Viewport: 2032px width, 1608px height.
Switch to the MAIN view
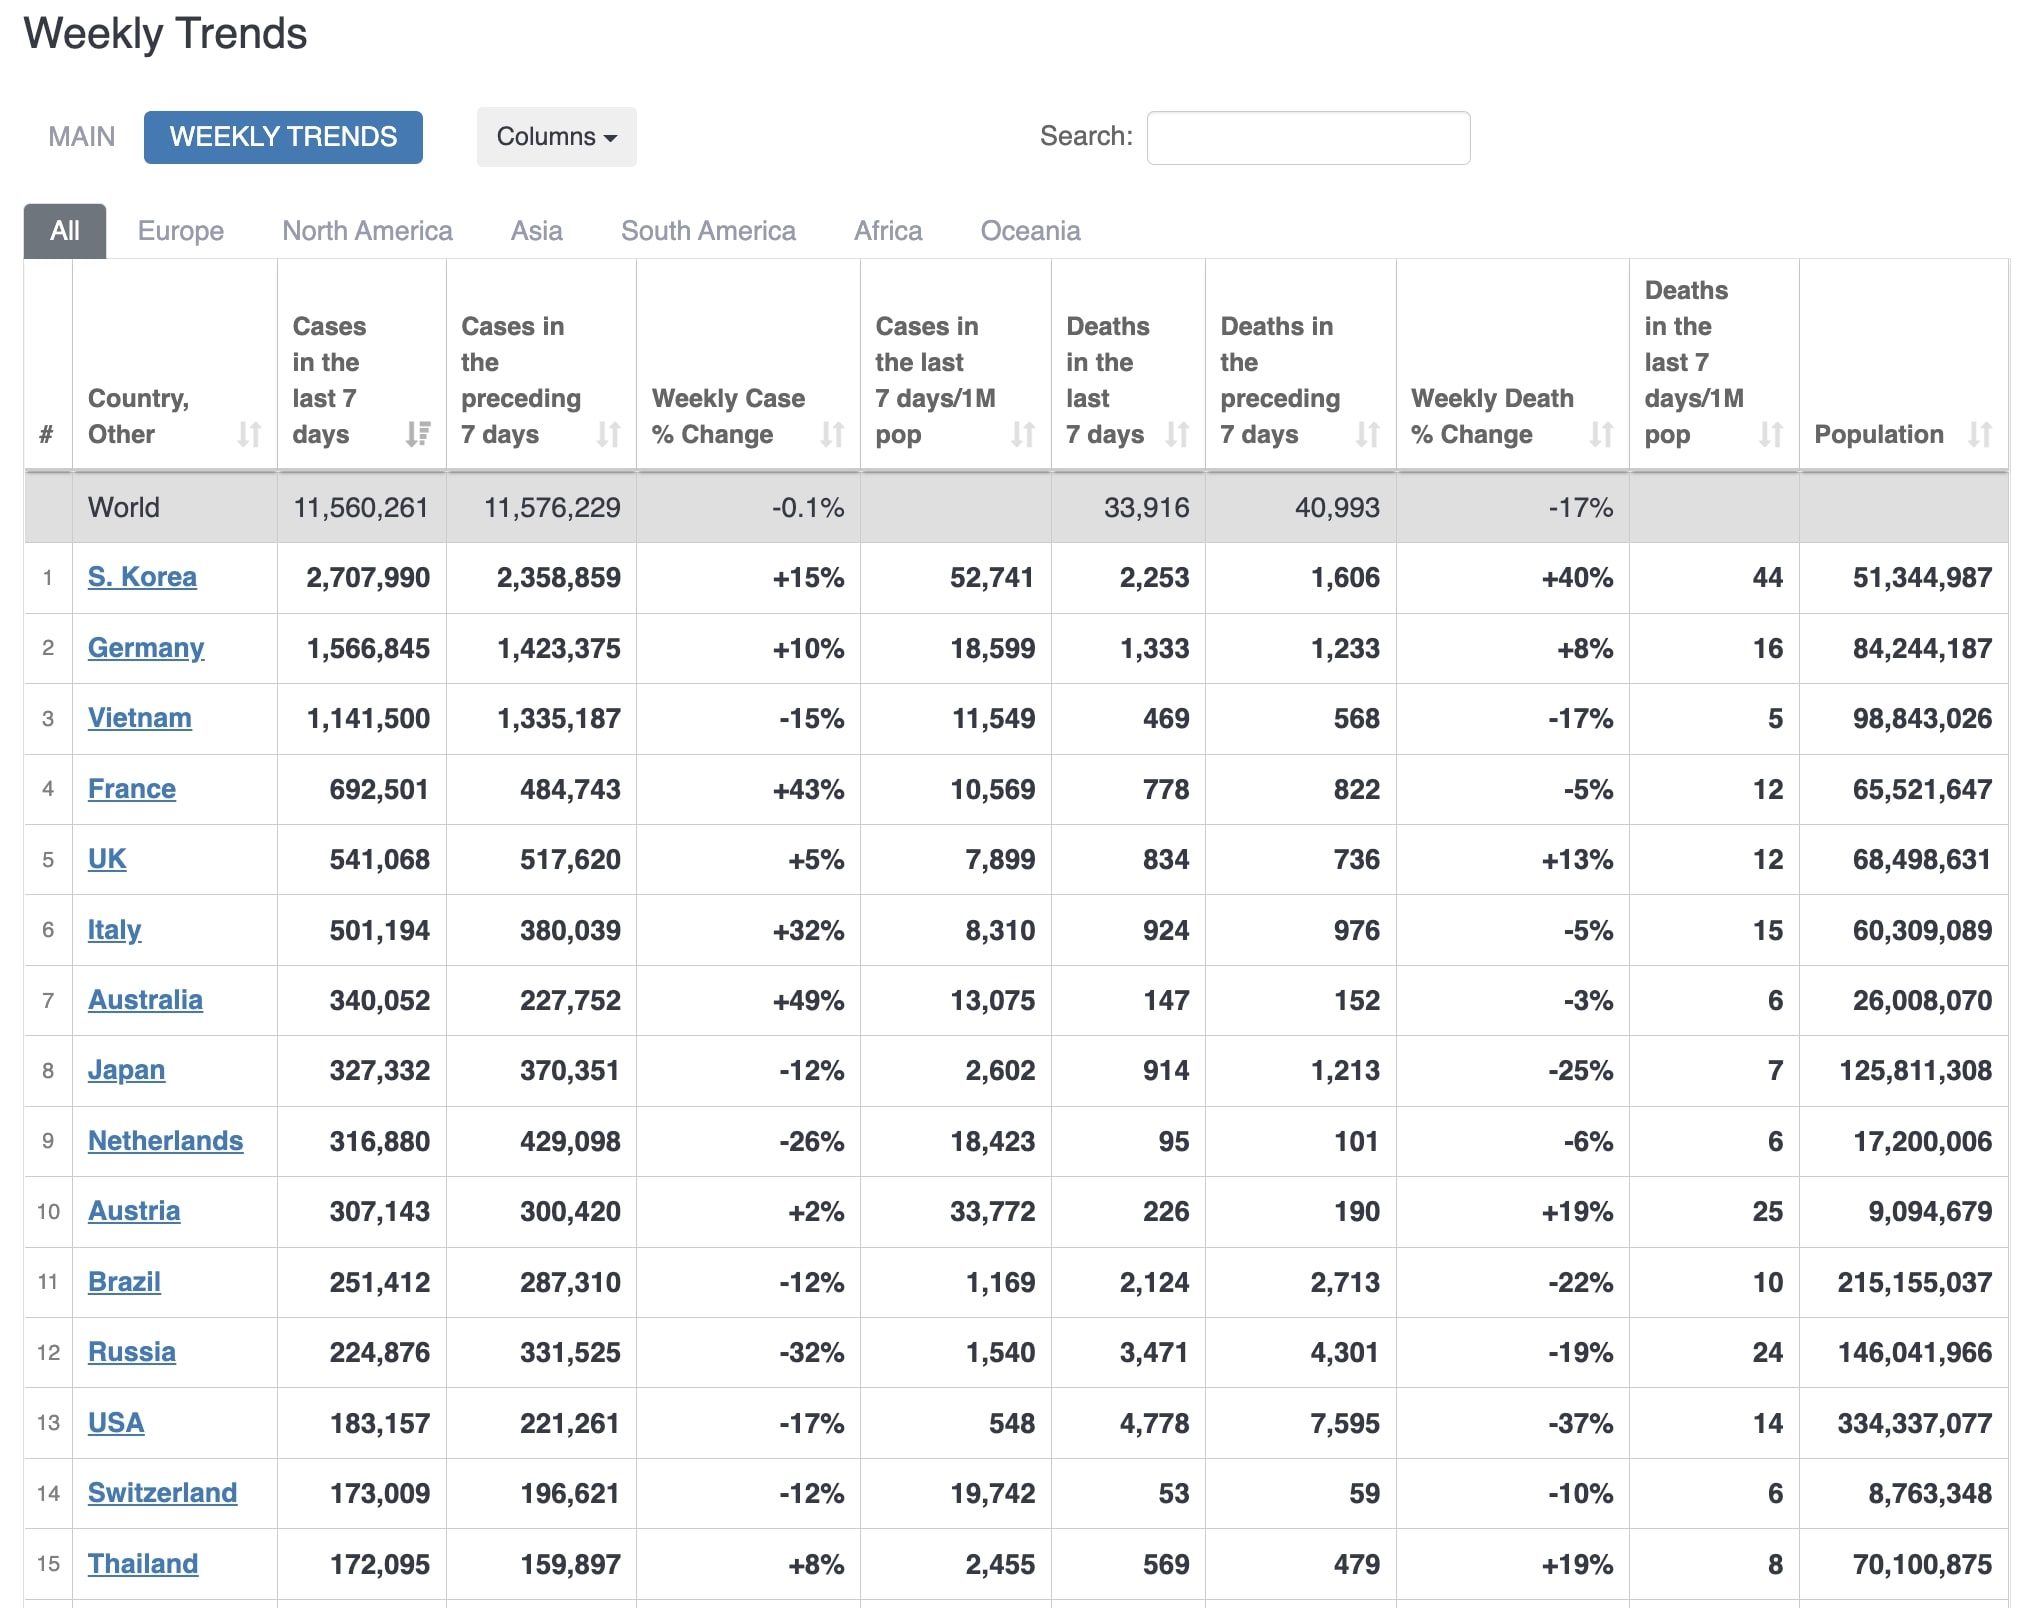81,137
